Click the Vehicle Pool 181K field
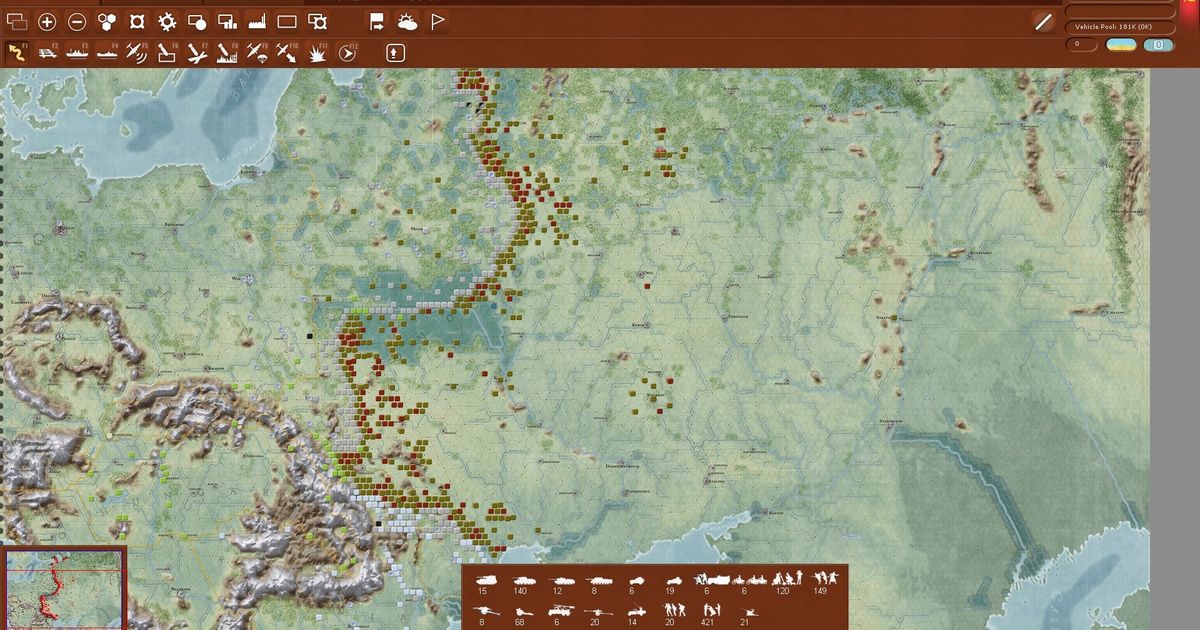Screen dimensions: 1200x630 [x=1119, y=27]
